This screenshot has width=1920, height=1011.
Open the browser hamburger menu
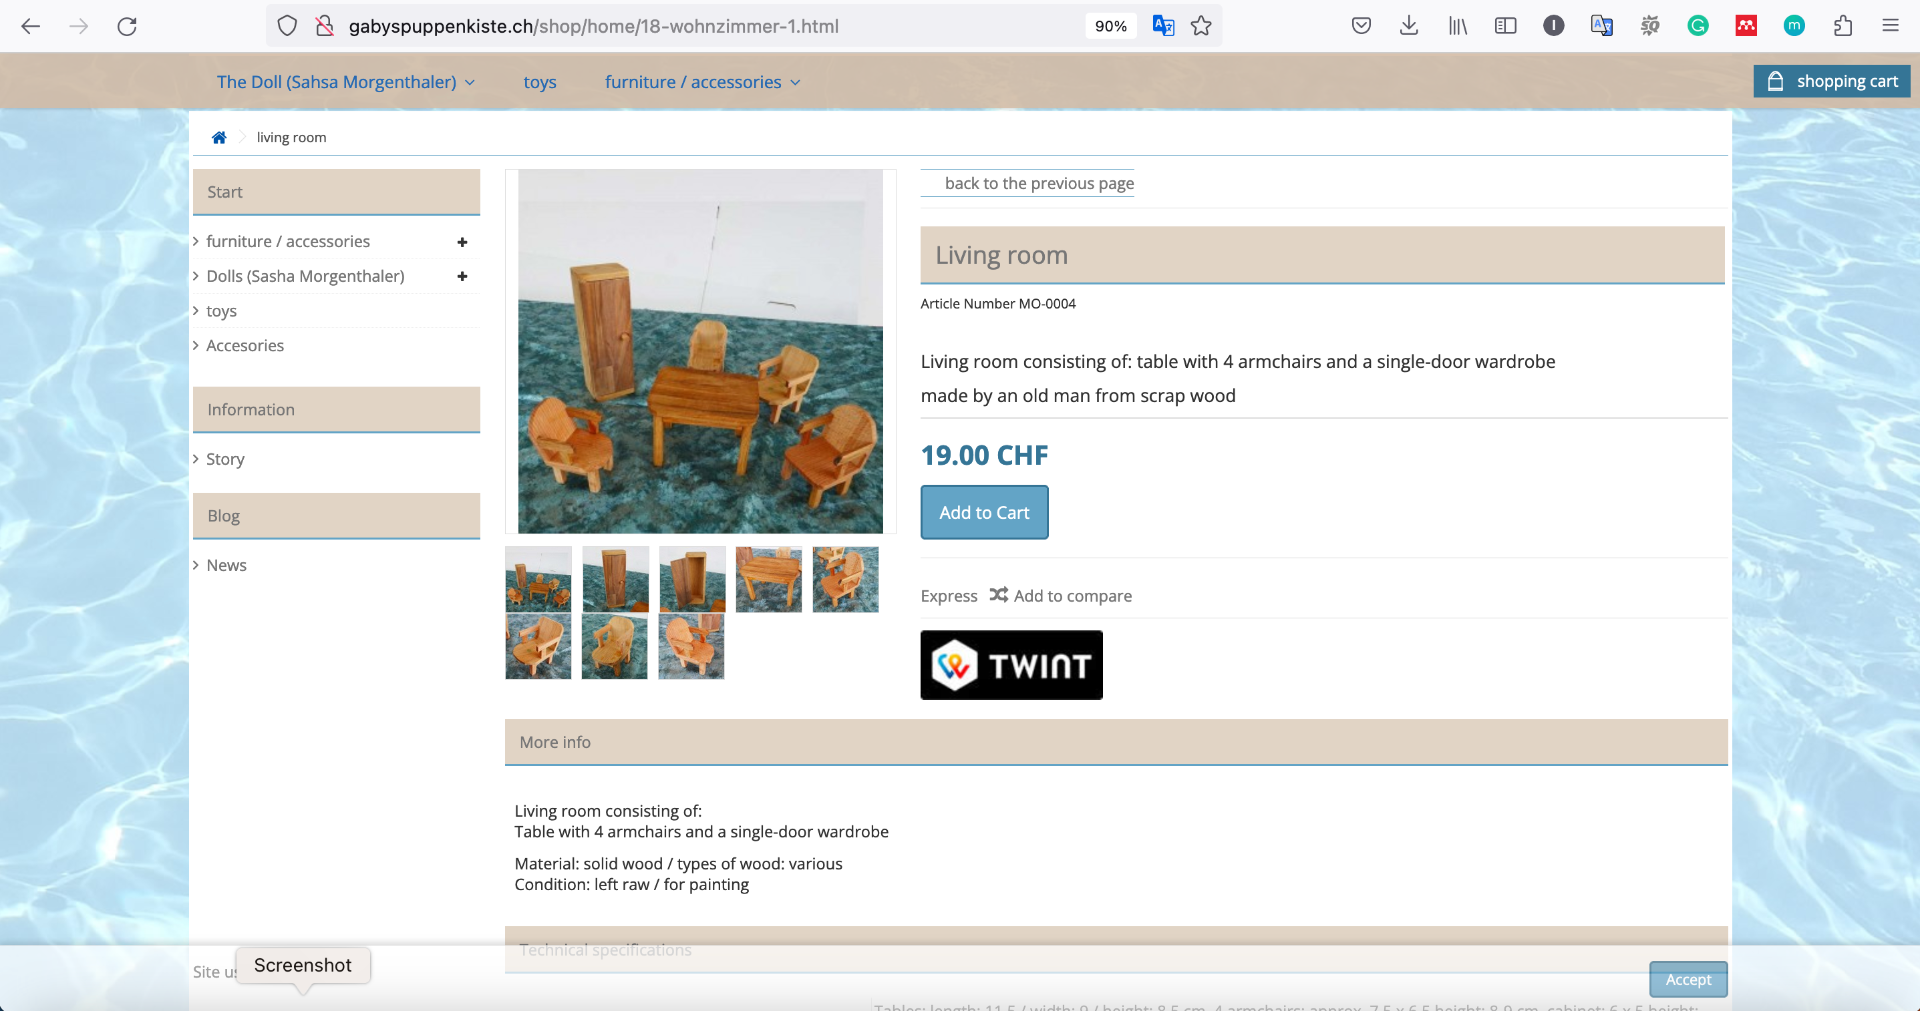1890,26
